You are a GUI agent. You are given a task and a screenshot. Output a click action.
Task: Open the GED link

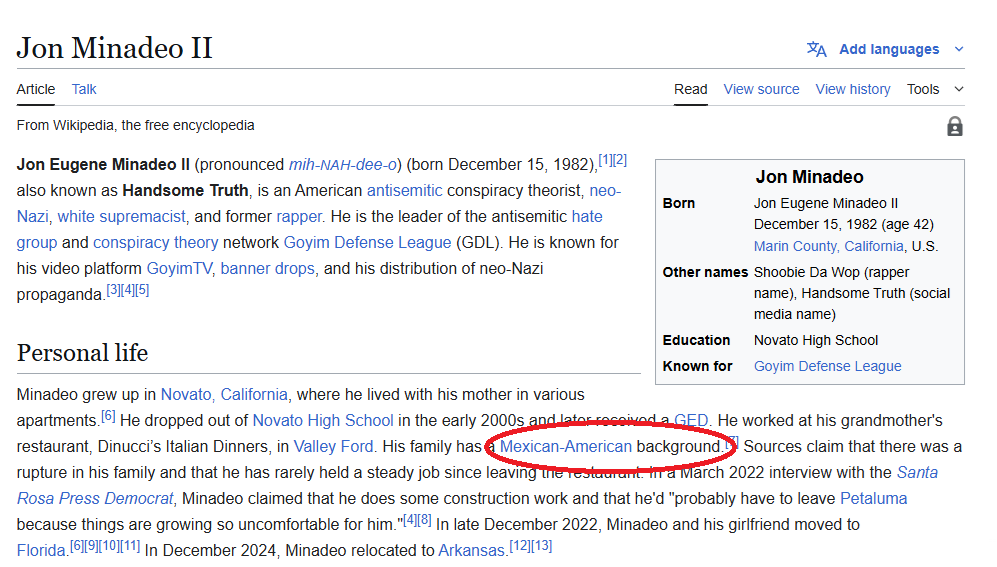[691, 421]
